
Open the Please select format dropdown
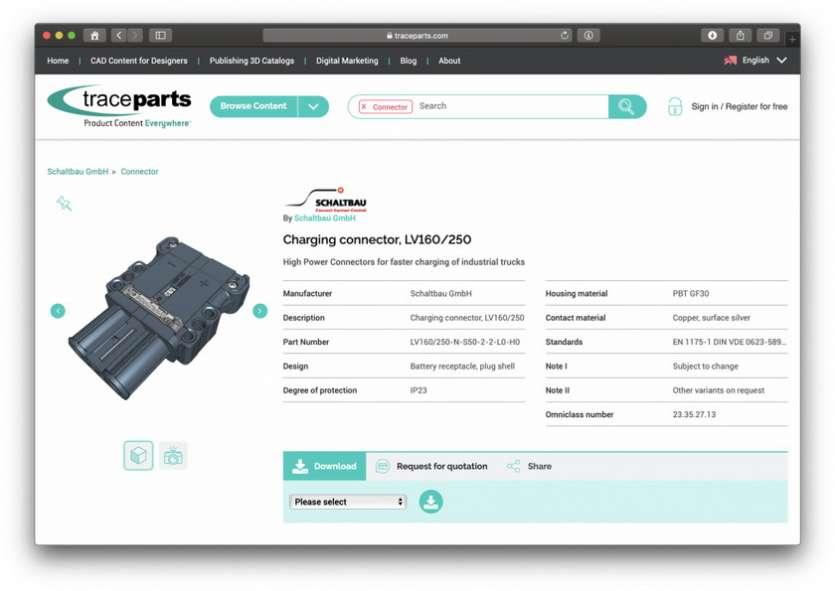[x=348, y=502]
